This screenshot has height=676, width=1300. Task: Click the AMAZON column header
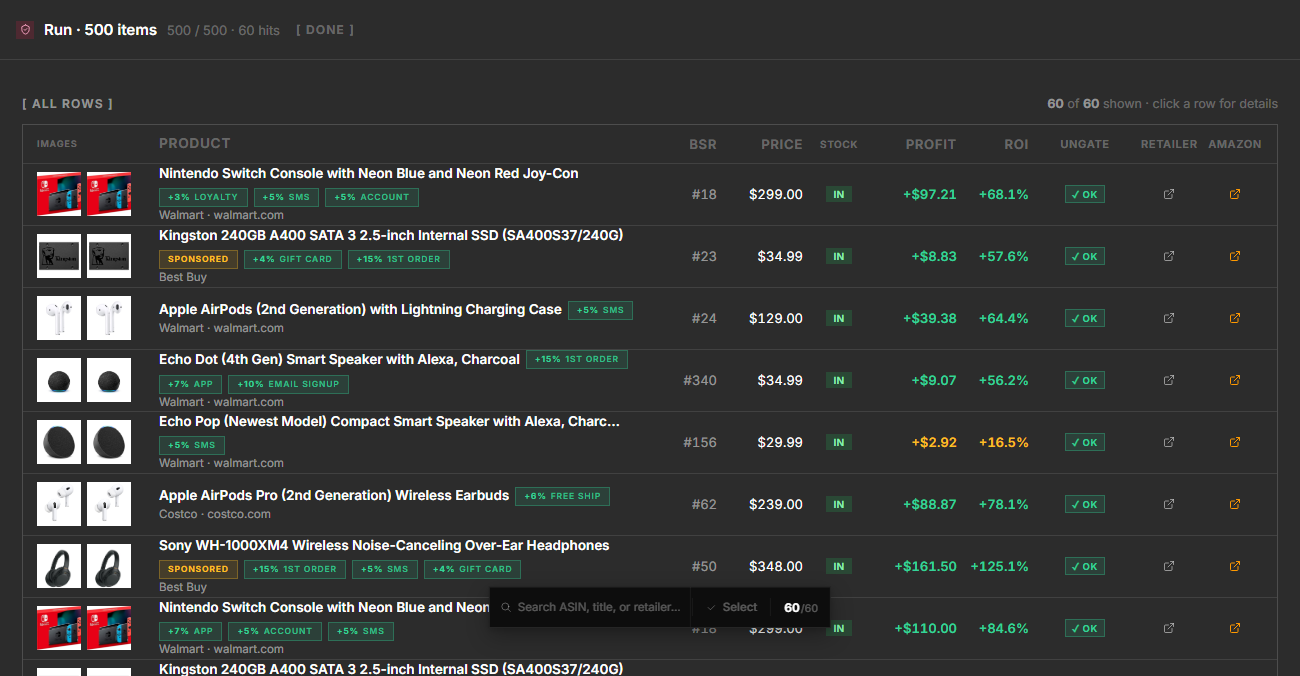tap(1235, 144)
